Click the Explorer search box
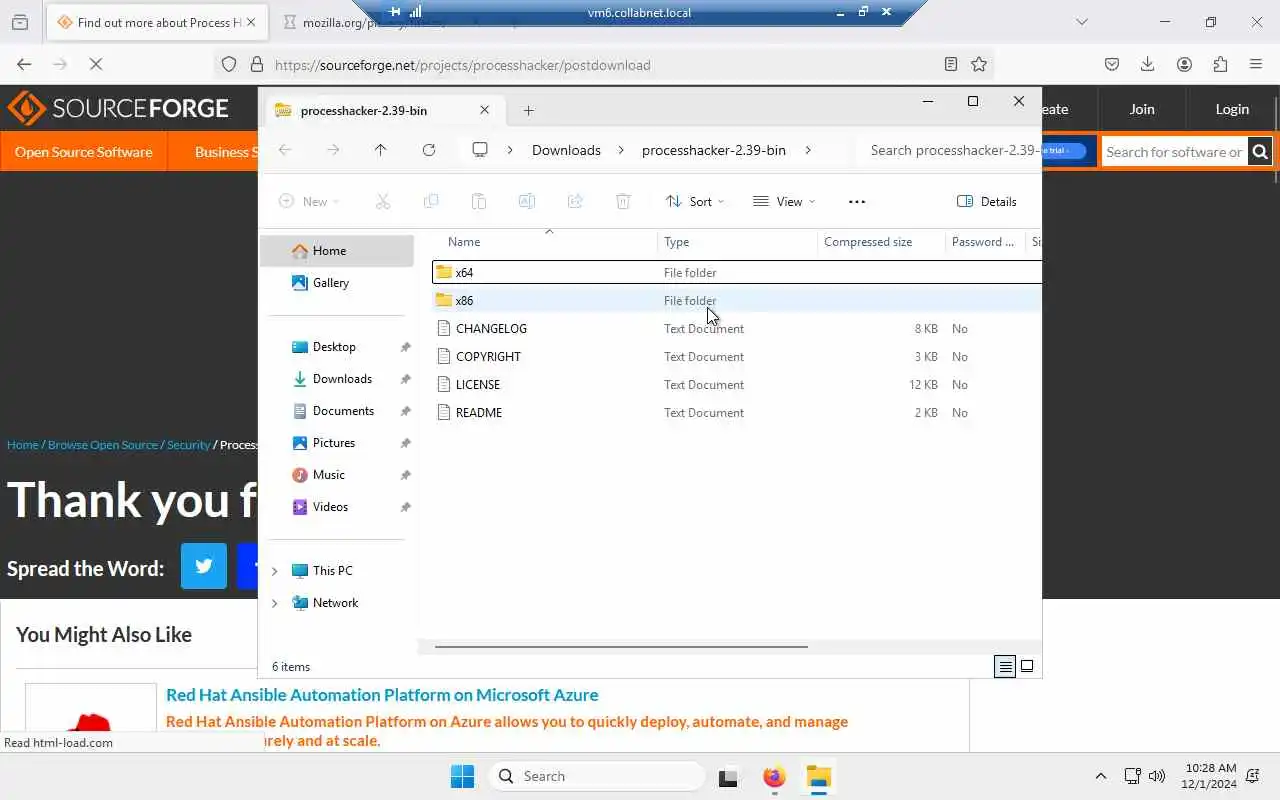 (x=948, y=150)
